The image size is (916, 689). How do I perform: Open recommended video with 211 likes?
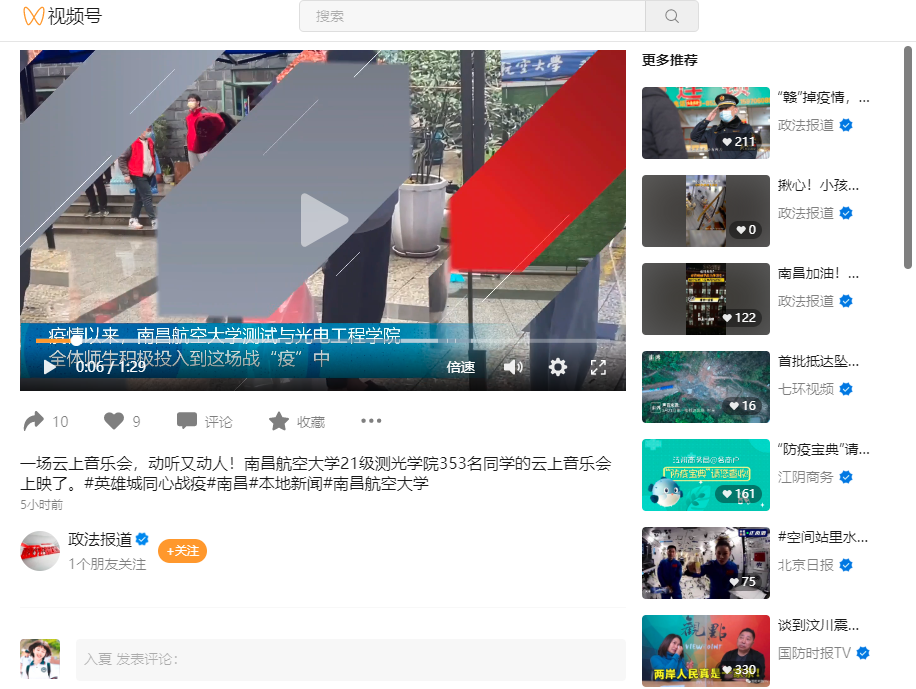pos(705,122)
